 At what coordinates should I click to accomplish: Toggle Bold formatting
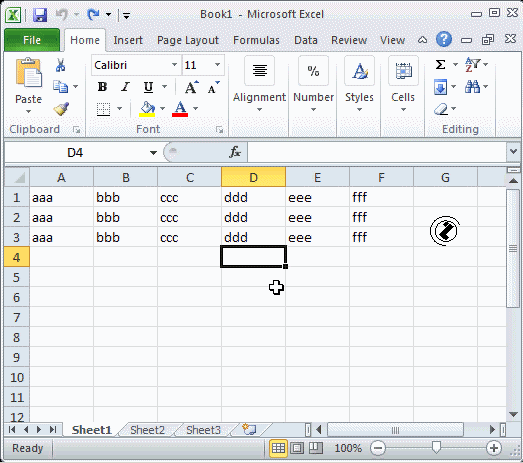(102, 87)
